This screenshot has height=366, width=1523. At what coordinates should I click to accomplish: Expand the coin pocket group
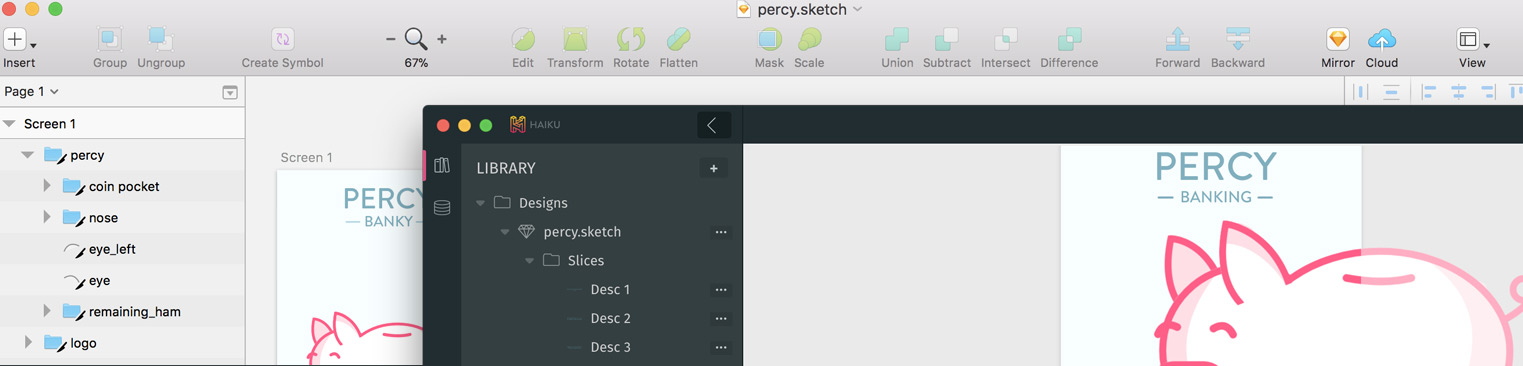(47, 186)
